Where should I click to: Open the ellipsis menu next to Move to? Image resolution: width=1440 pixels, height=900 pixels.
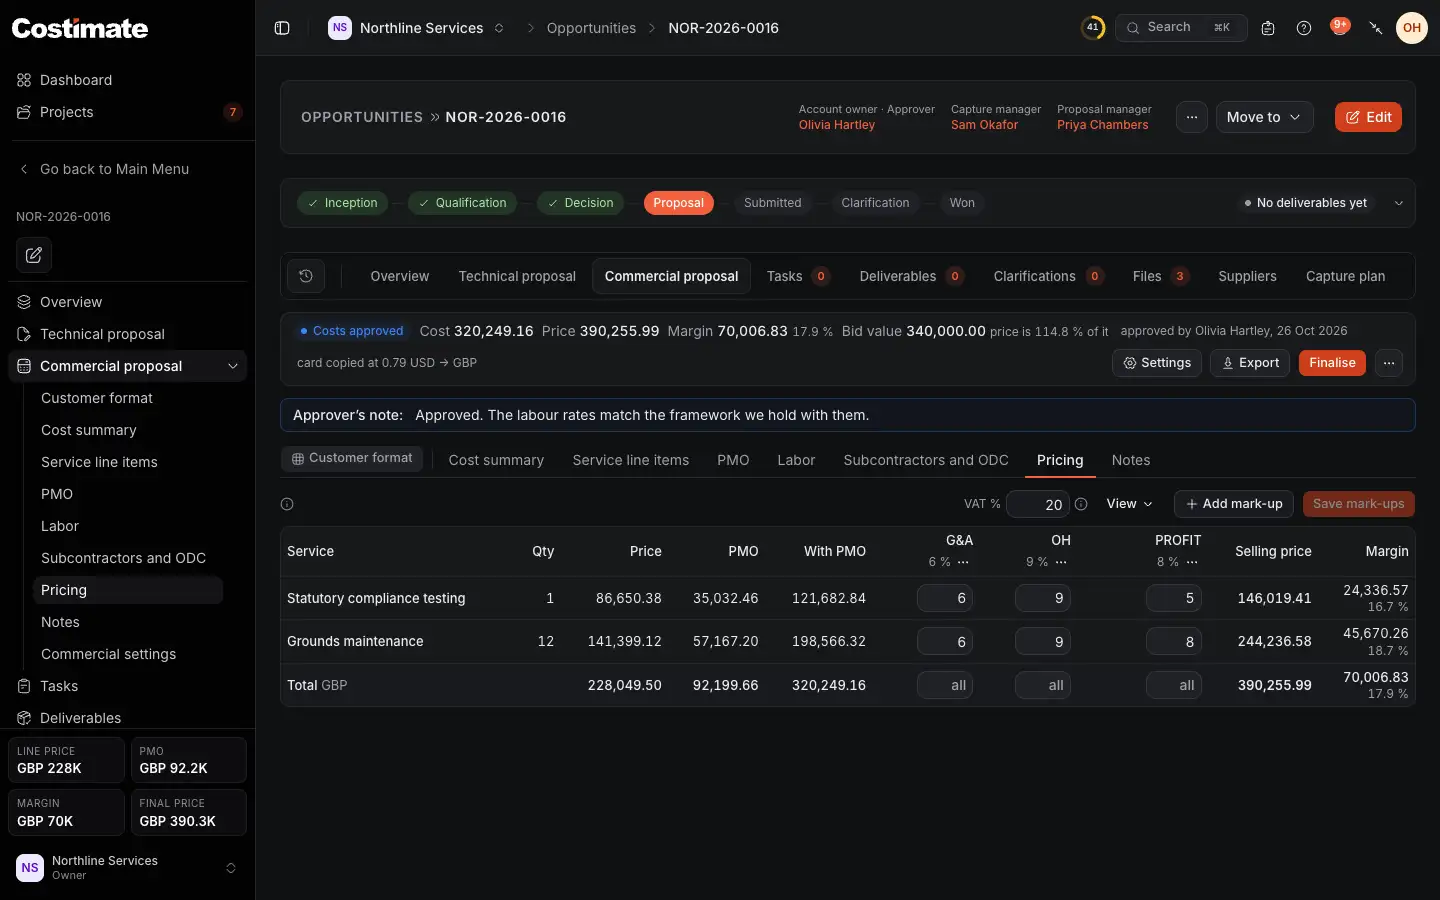pyautogui.click(x=1192, y=117)
